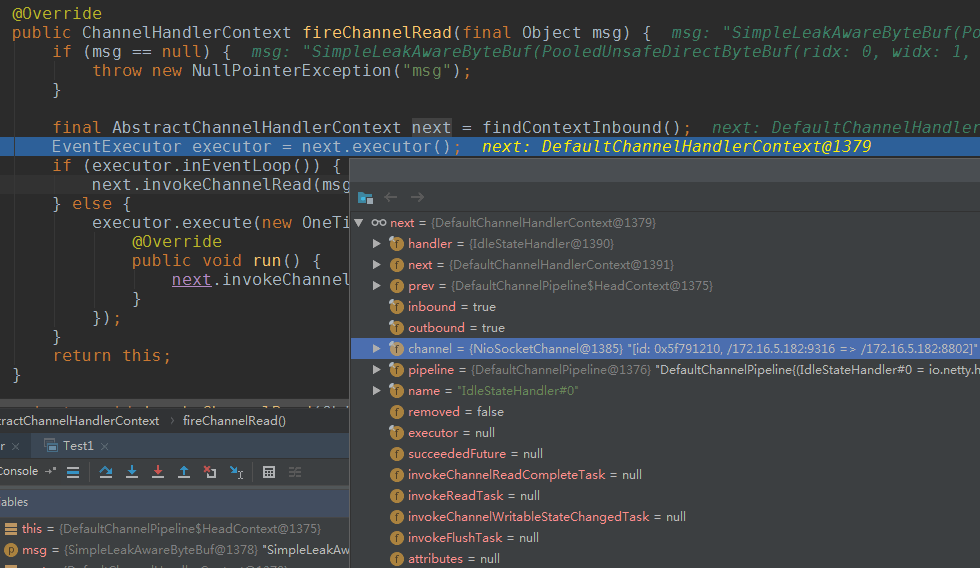Click the field icon beside outbound

pos(396,327)
